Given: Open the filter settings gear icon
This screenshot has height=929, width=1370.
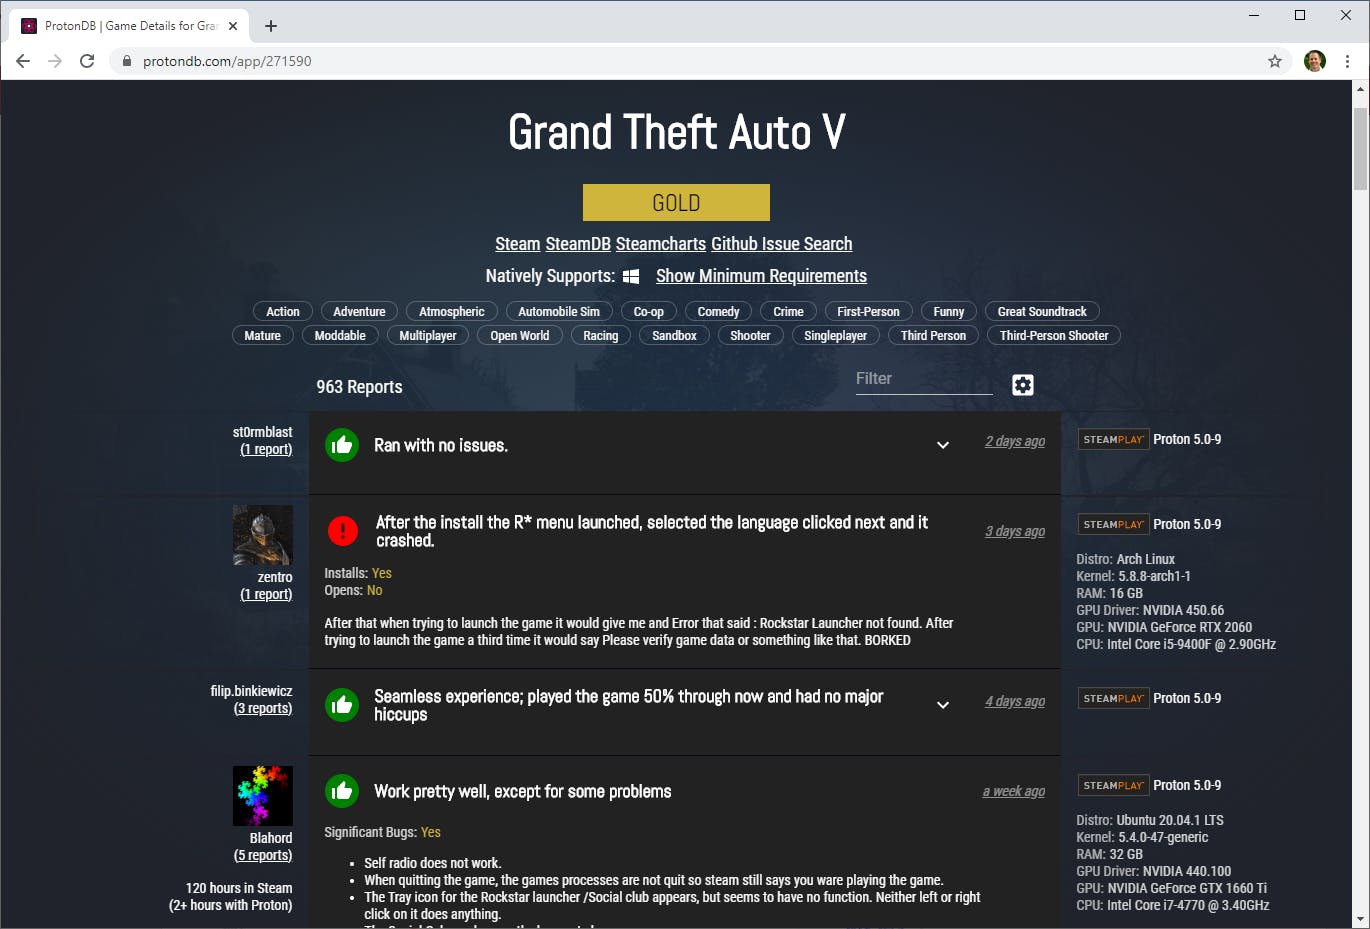Looking at the screenshot, I should click(1022, 385).
